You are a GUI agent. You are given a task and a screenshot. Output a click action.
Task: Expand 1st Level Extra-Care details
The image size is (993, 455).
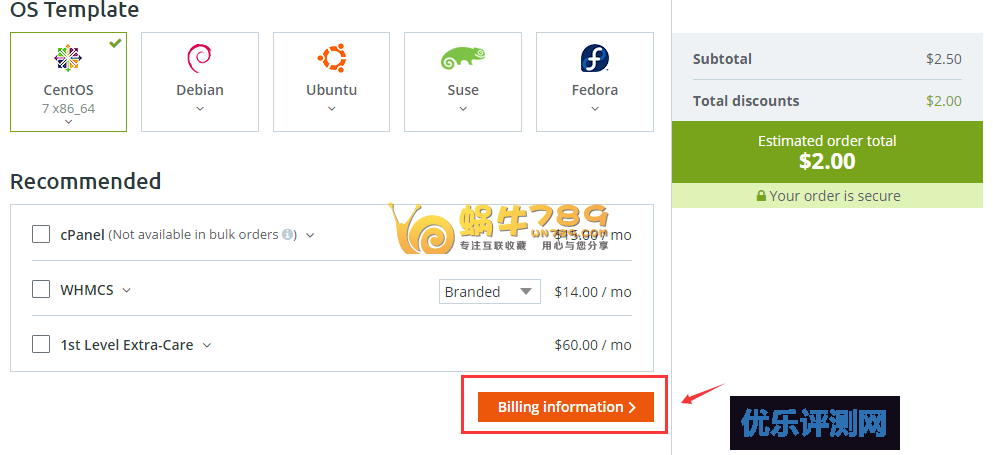coord(207,345)
